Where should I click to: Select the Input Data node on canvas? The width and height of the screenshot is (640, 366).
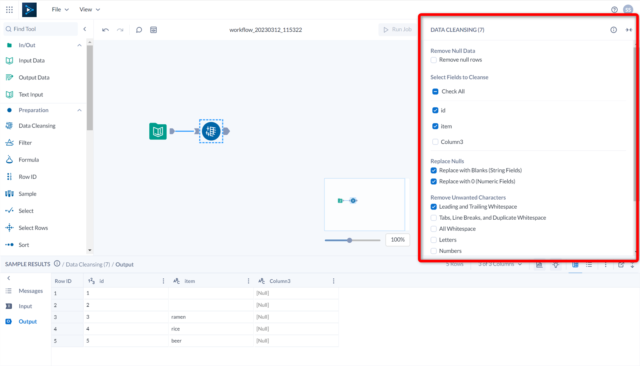click(x=158, y=131)
